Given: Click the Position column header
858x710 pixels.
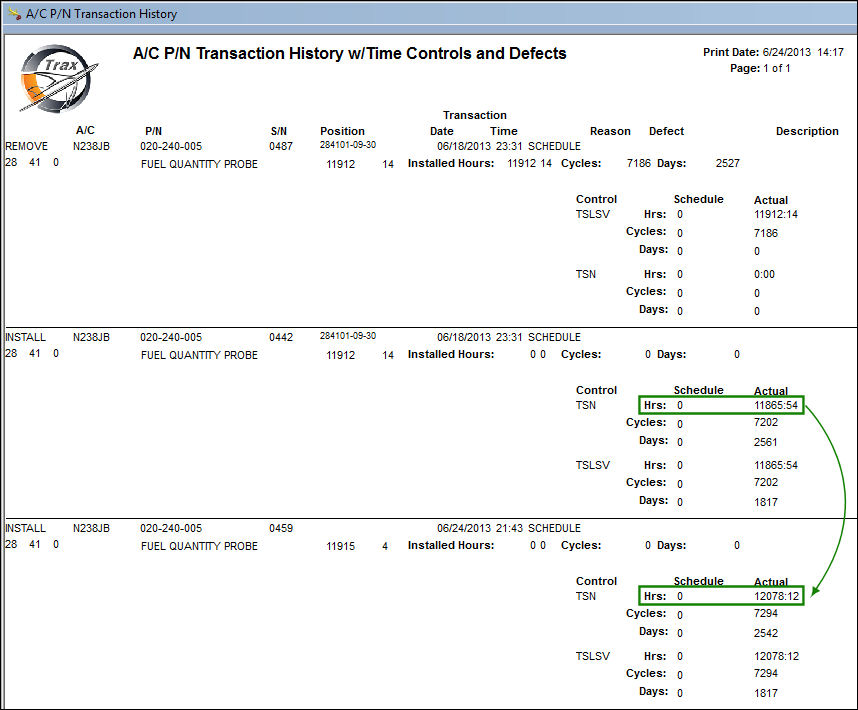Looking at the screenshot, I should 342,131.
